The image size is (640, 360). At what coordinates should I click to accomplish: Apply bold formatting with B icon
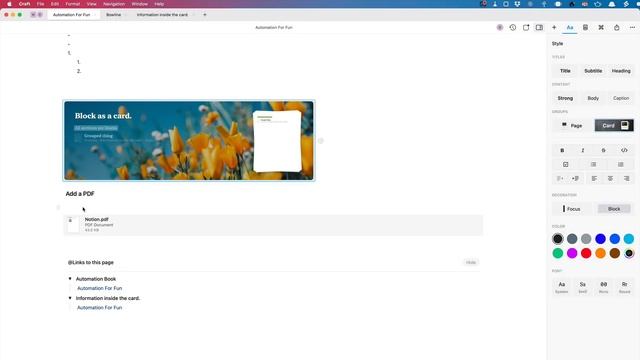point(562,150)
